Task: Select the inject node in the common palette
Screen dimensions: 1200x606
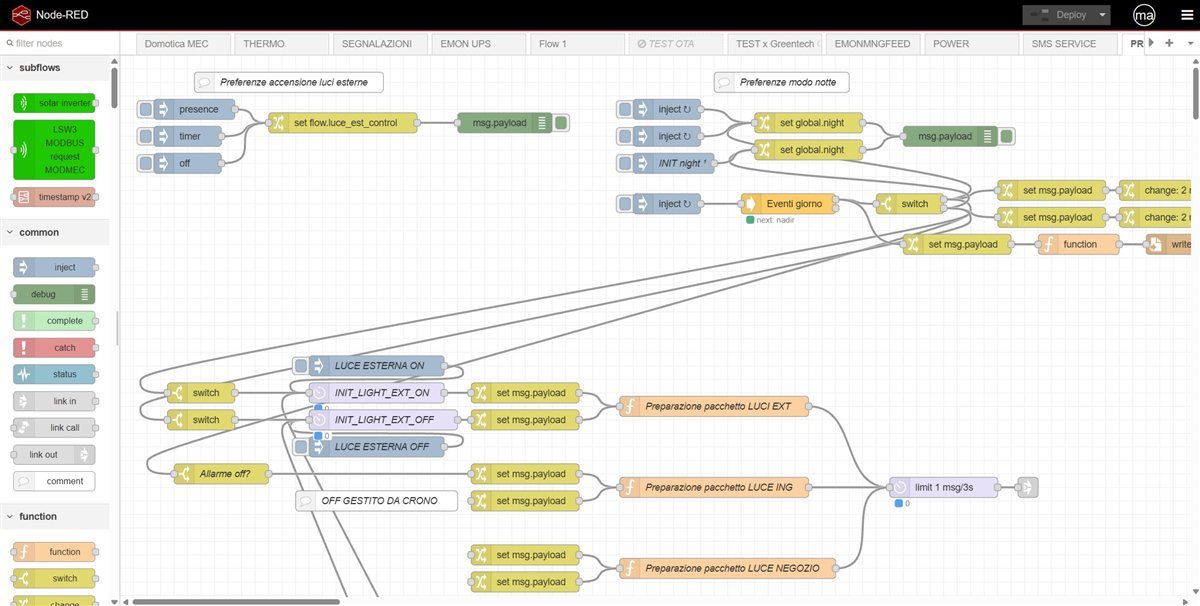Action: coord(55,267)
